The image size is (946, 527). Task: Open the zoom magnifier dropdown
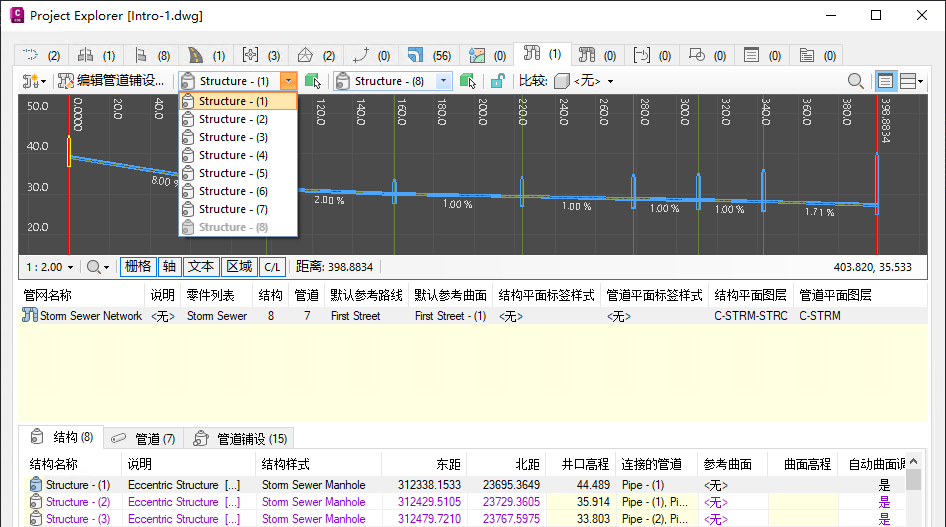click(98, 267)
